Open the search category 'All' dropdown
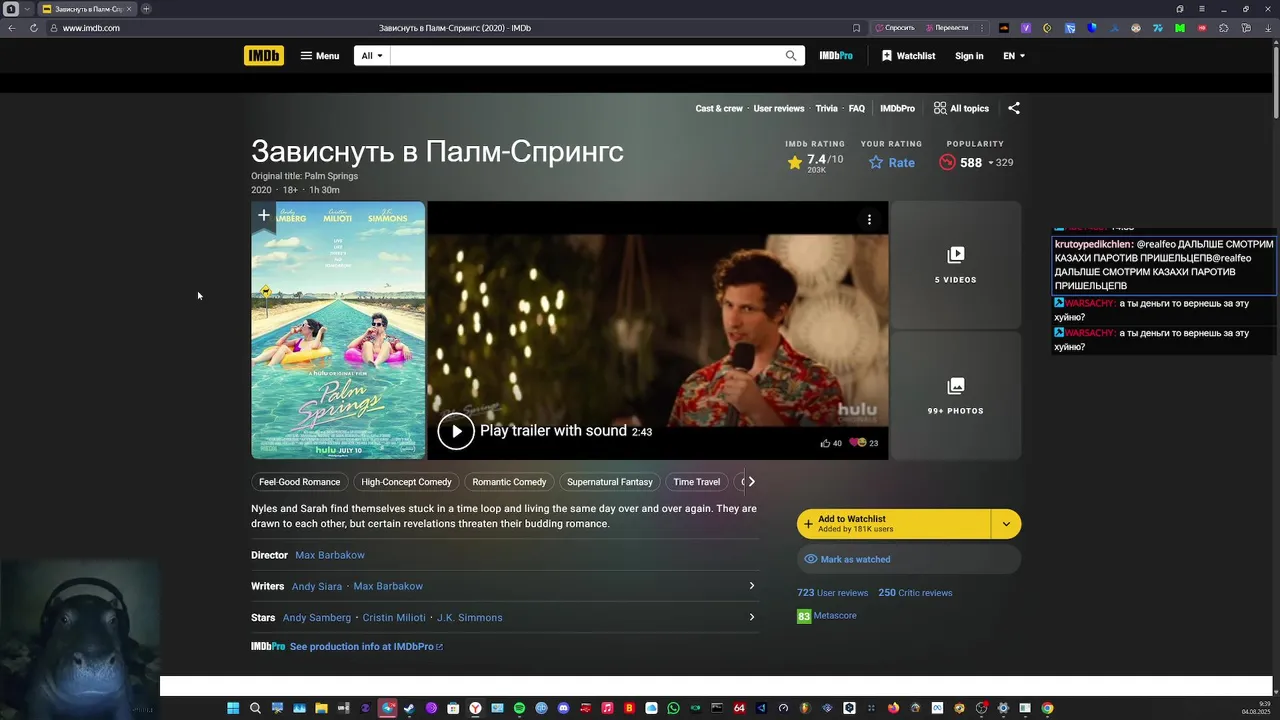 point(372,56)
